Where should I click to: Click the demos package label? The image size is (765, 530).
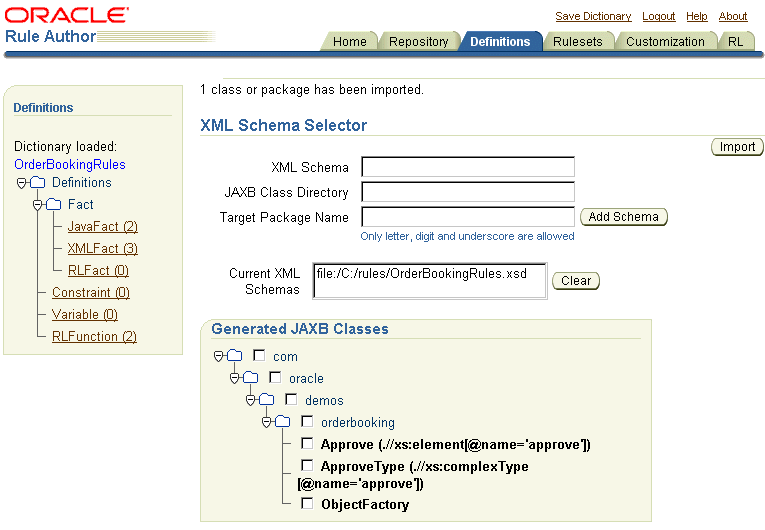(324, 401)
